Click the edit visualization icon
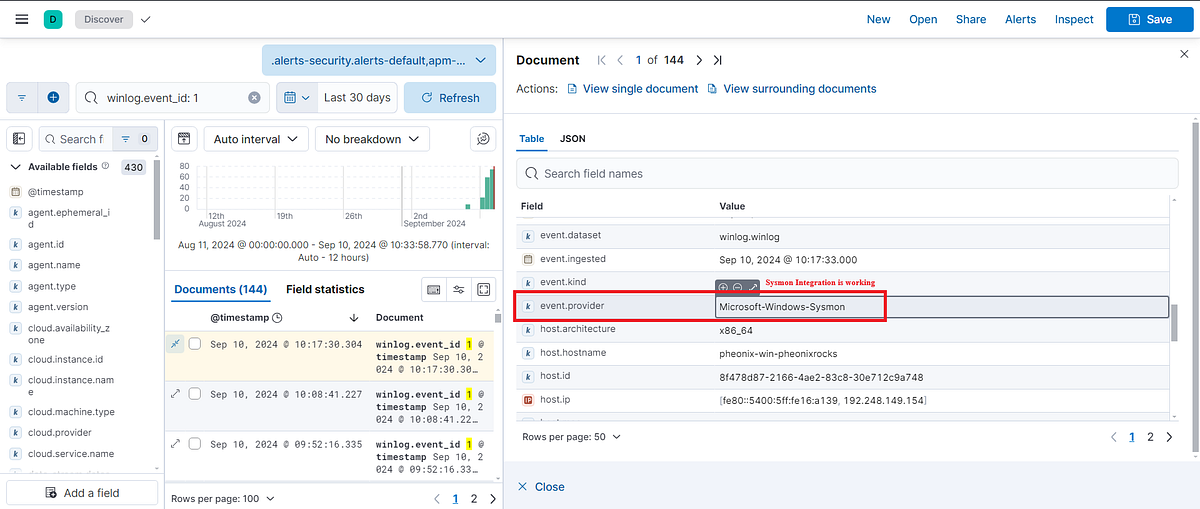The width and height of the screenshot is (1200, 509). pyautogui.click(x=483, y=139)
